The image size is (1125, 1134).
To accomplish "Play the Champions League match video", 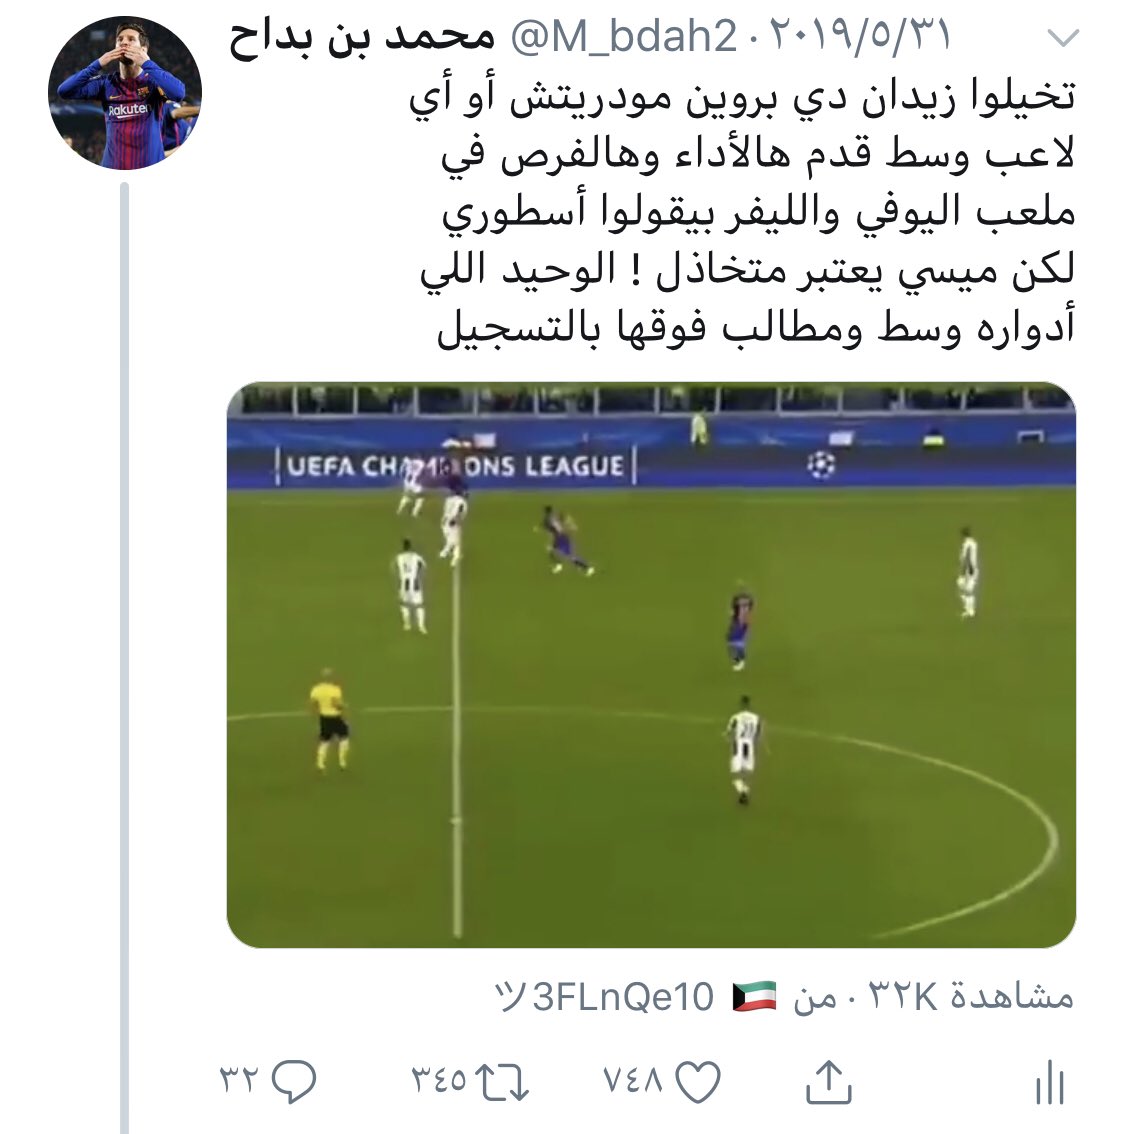I will [x=651, y=665].
